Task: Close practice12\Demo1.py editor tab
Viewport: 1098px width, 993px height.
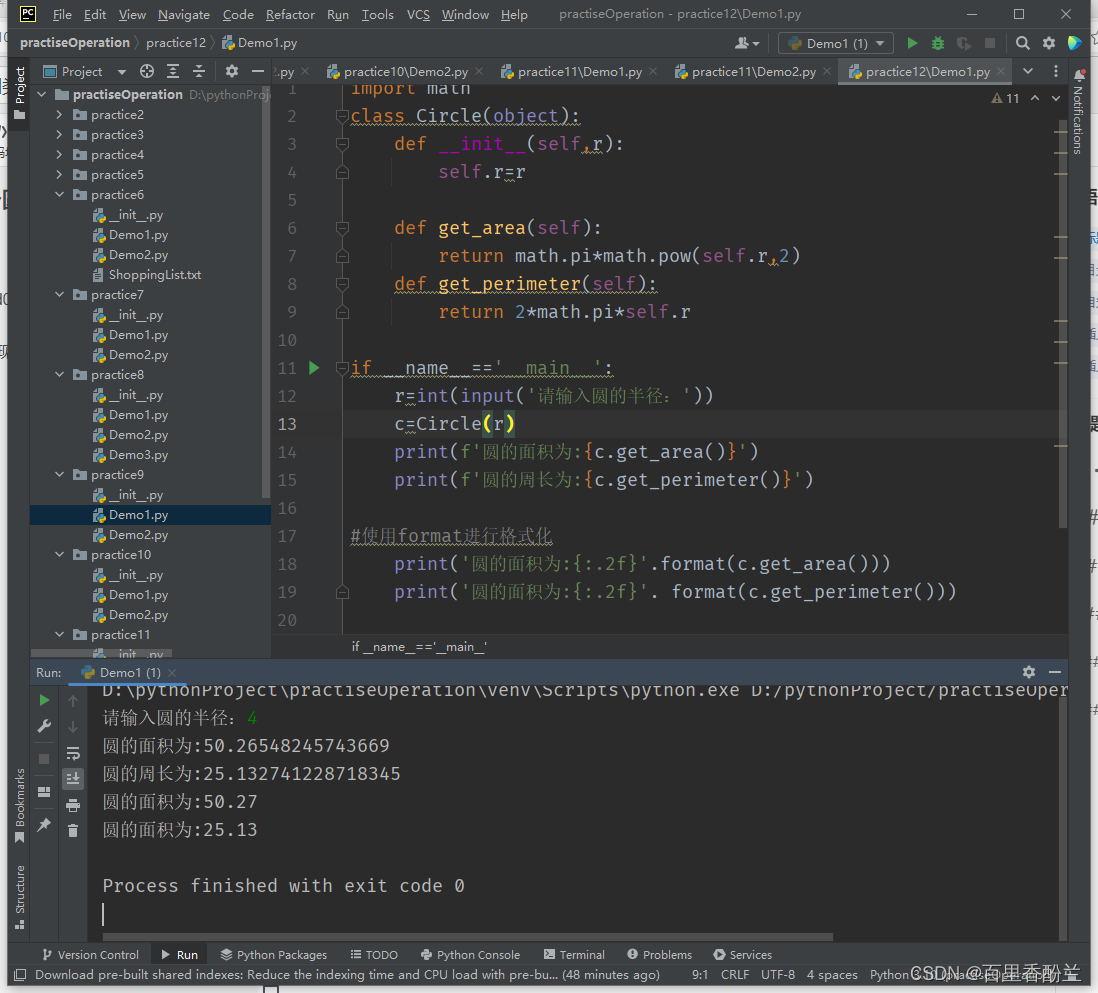Action: [x=1001, y=71]
